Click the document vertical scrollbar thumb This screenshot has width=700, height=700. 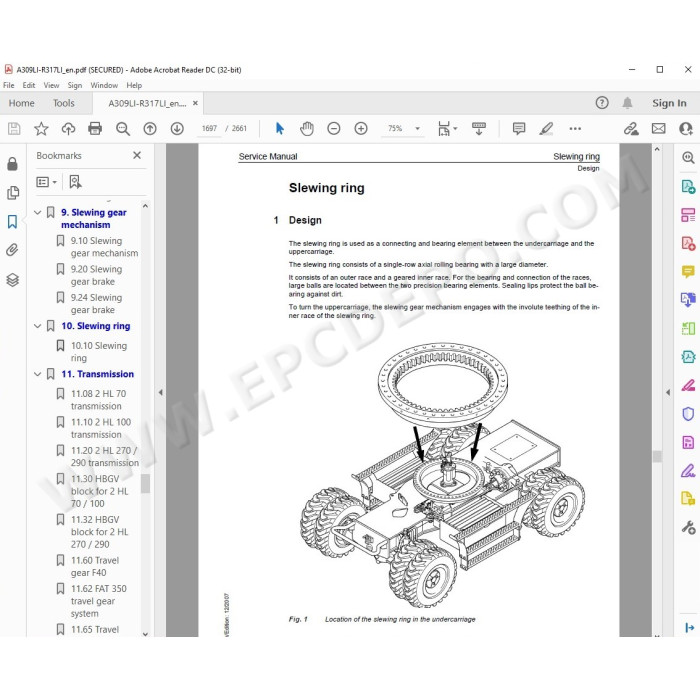tap(657, 456)
